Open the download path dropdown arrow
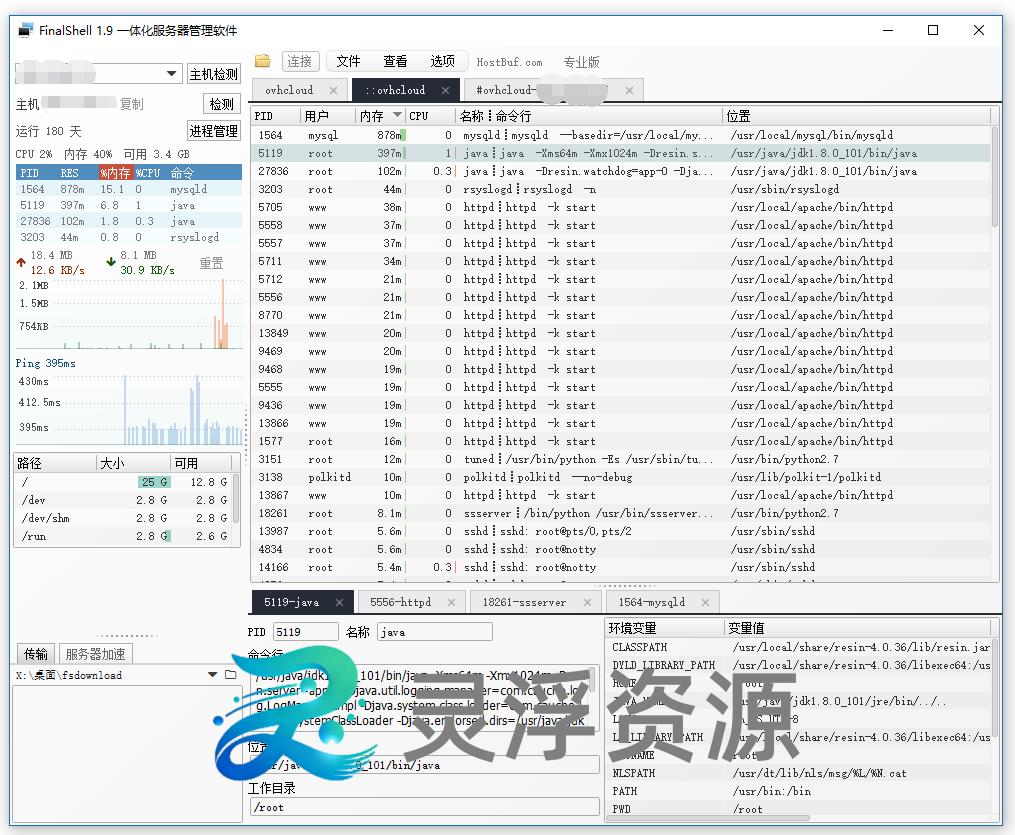Screen dimensions: 1015x835 [x=212, y=674]
